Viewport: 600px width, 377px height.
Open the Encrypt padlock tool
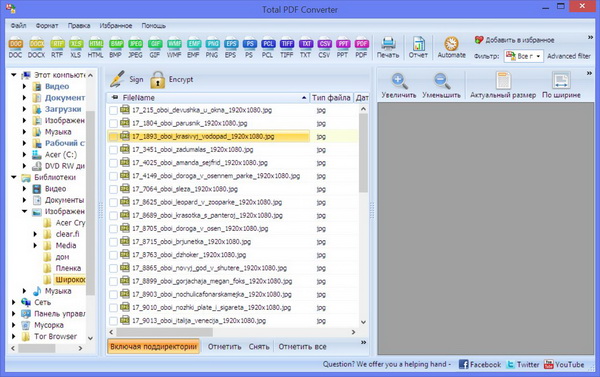point(171,79)
